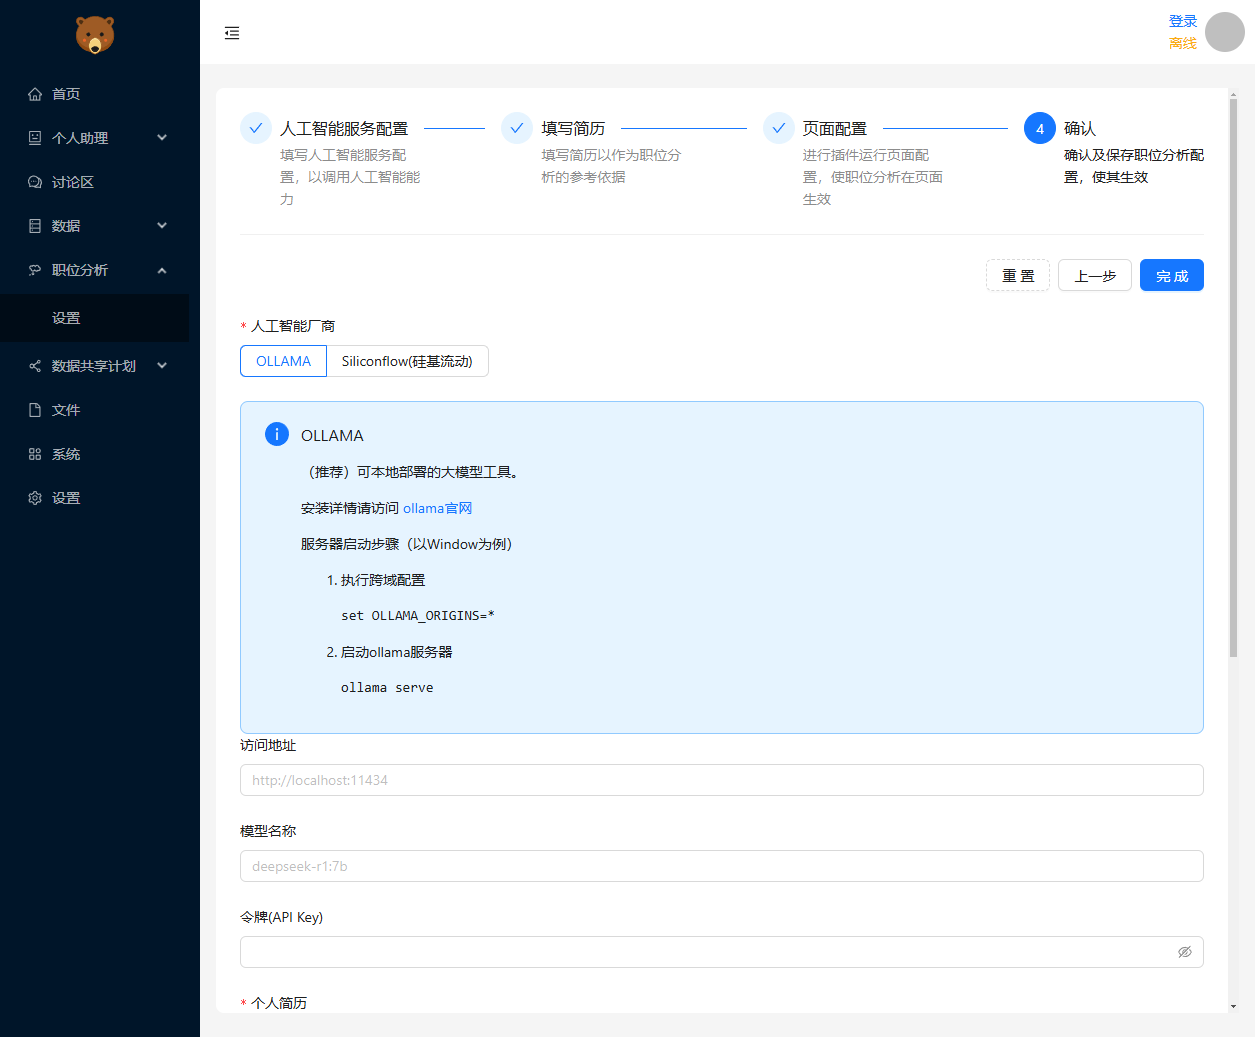
Task: Click the 'ollama serve' command text
Action: [387, 688]
